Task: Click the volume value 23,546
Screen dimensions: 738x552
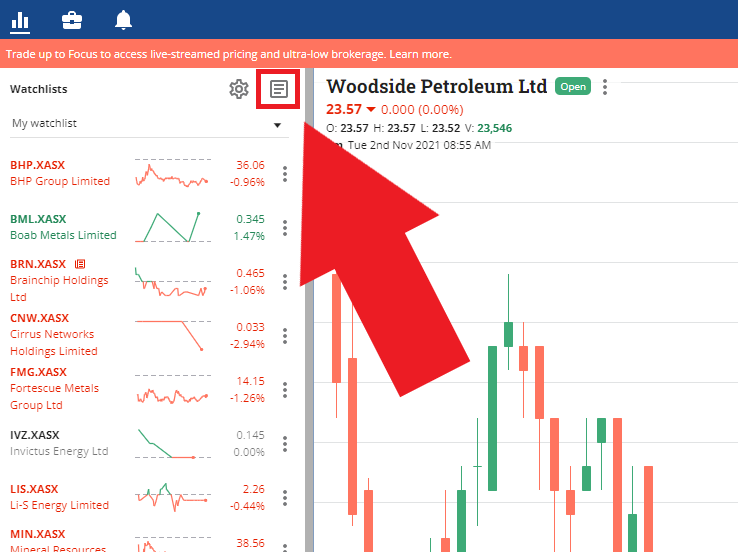Action: (495, 128)
